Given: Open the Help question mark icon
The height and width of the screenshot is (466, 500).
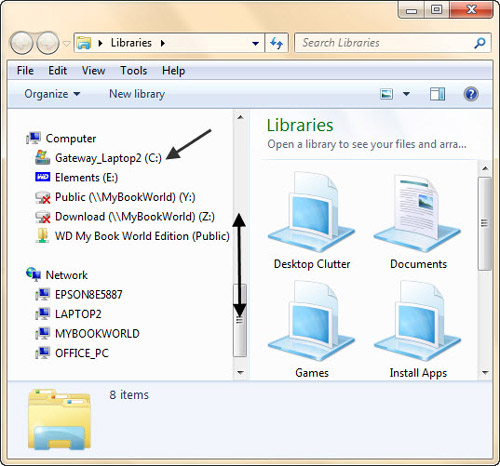Looking at the screenshot, I should coord(471,94).
